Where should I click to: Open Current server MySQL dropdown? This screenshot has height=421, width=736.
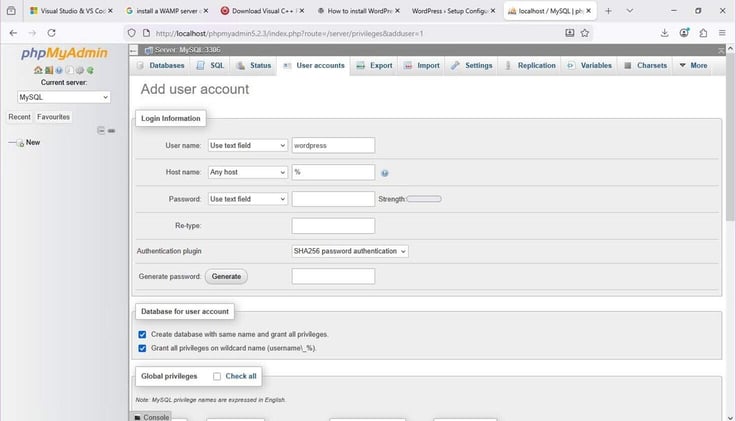click(x=64, y=97)
